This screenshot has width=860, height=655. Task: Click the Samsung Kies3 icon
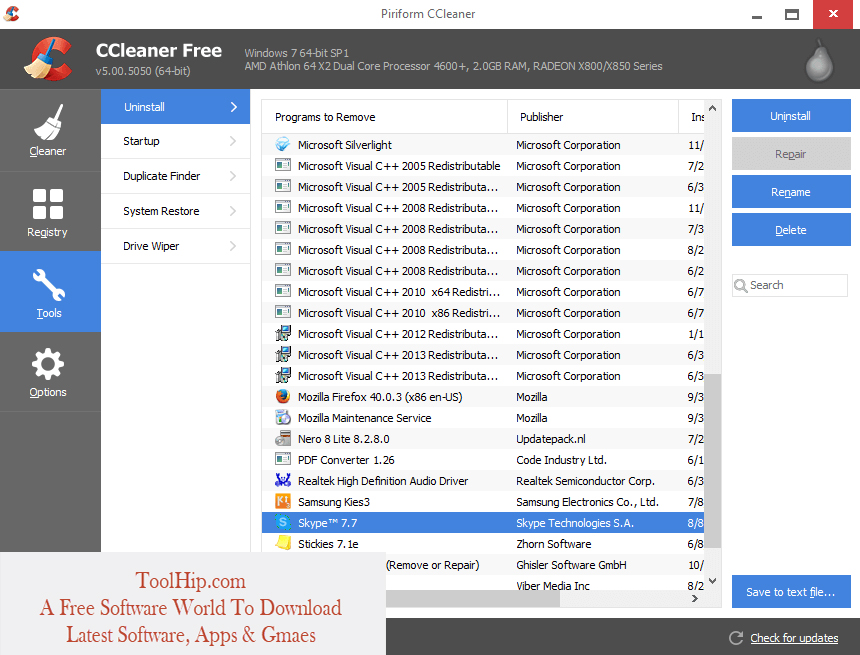[282, 501]
